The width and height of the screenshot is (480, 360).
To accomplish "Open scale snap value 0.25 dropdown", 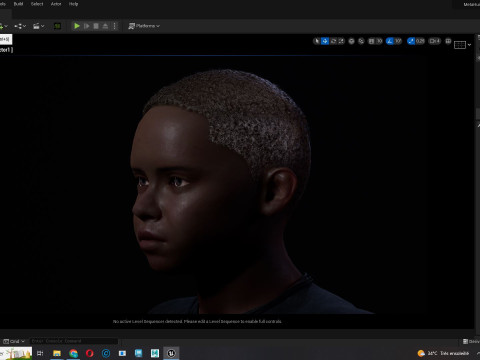I will click(x=420, y=41).
